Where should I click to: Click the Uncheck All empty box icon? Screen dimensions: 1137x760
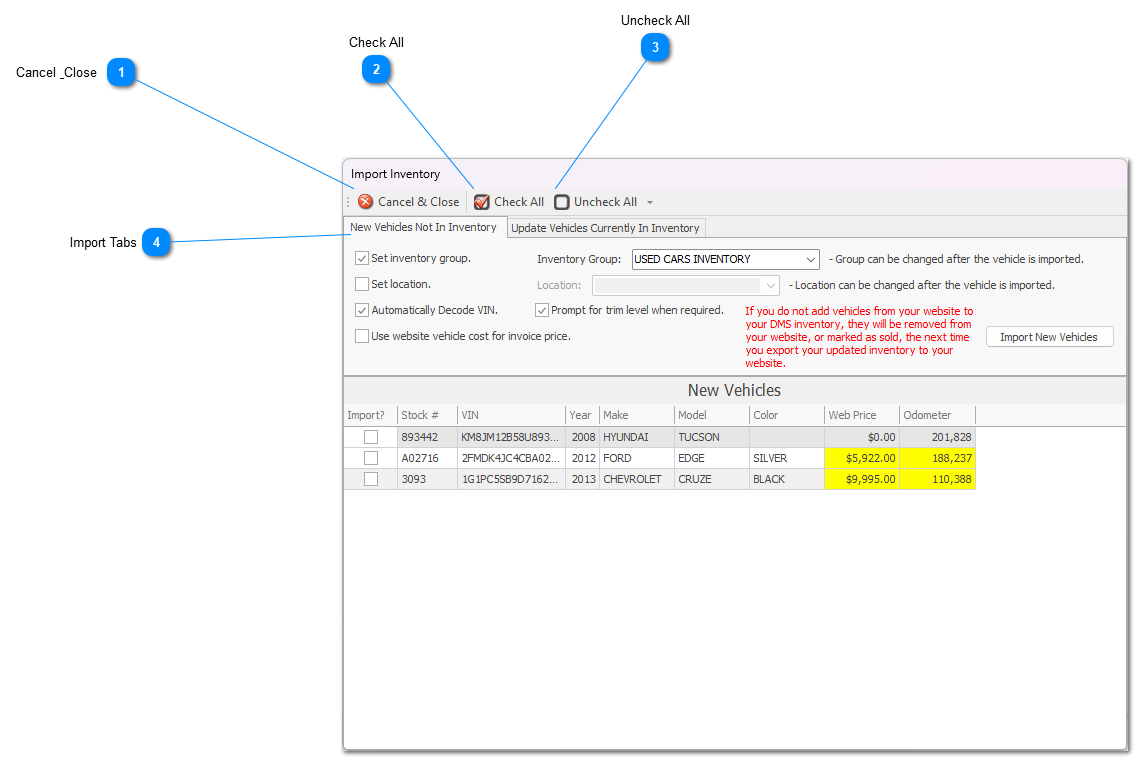click(x=561, y=202)
